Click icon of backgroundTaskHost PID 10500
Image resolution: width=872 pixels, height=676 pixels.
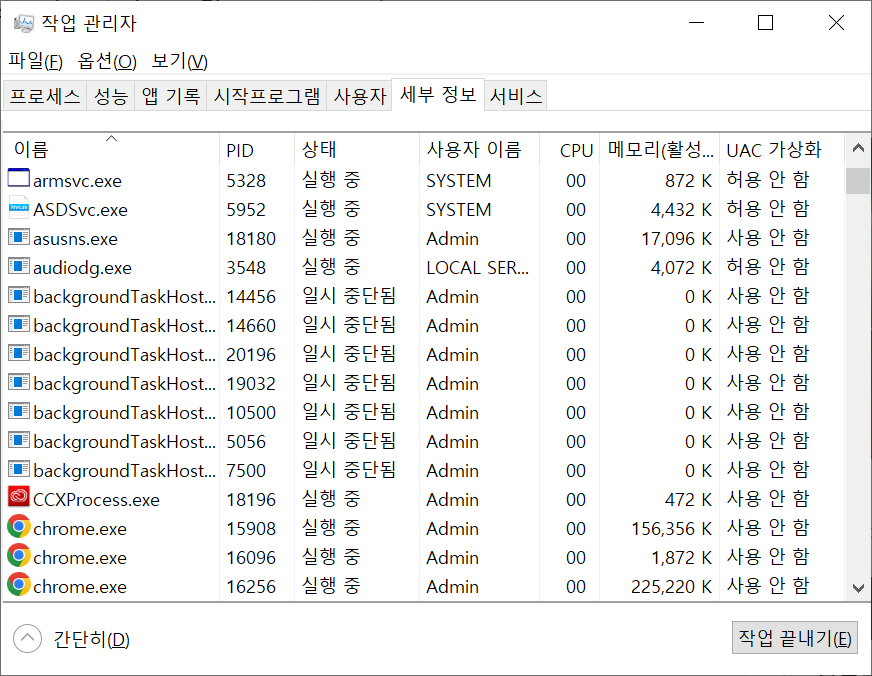pos(18,411)
